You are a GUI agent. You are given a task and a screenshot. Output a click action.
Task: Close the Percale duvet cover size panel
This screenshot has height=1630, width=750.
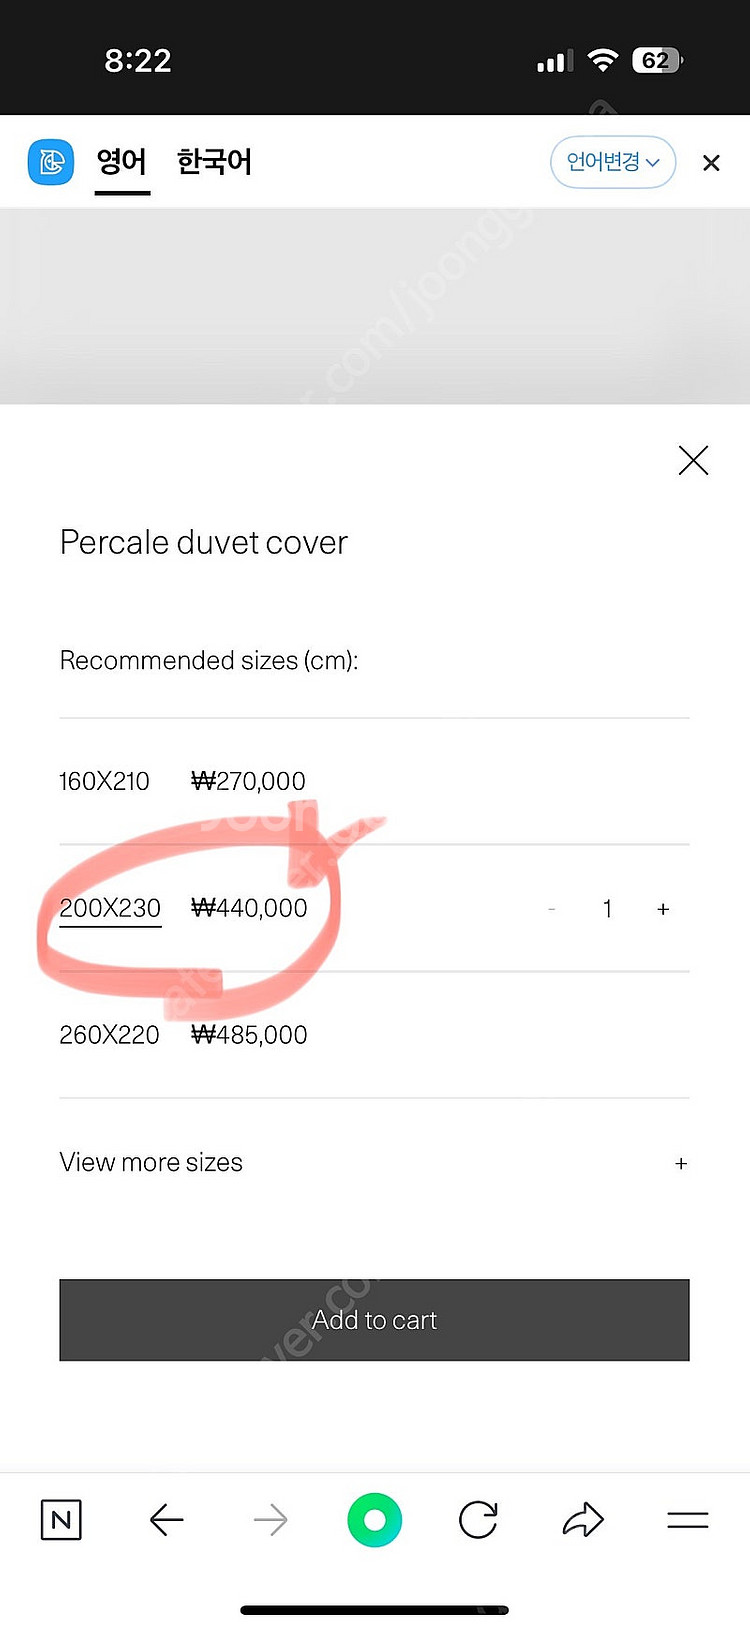tap(693, 460)
